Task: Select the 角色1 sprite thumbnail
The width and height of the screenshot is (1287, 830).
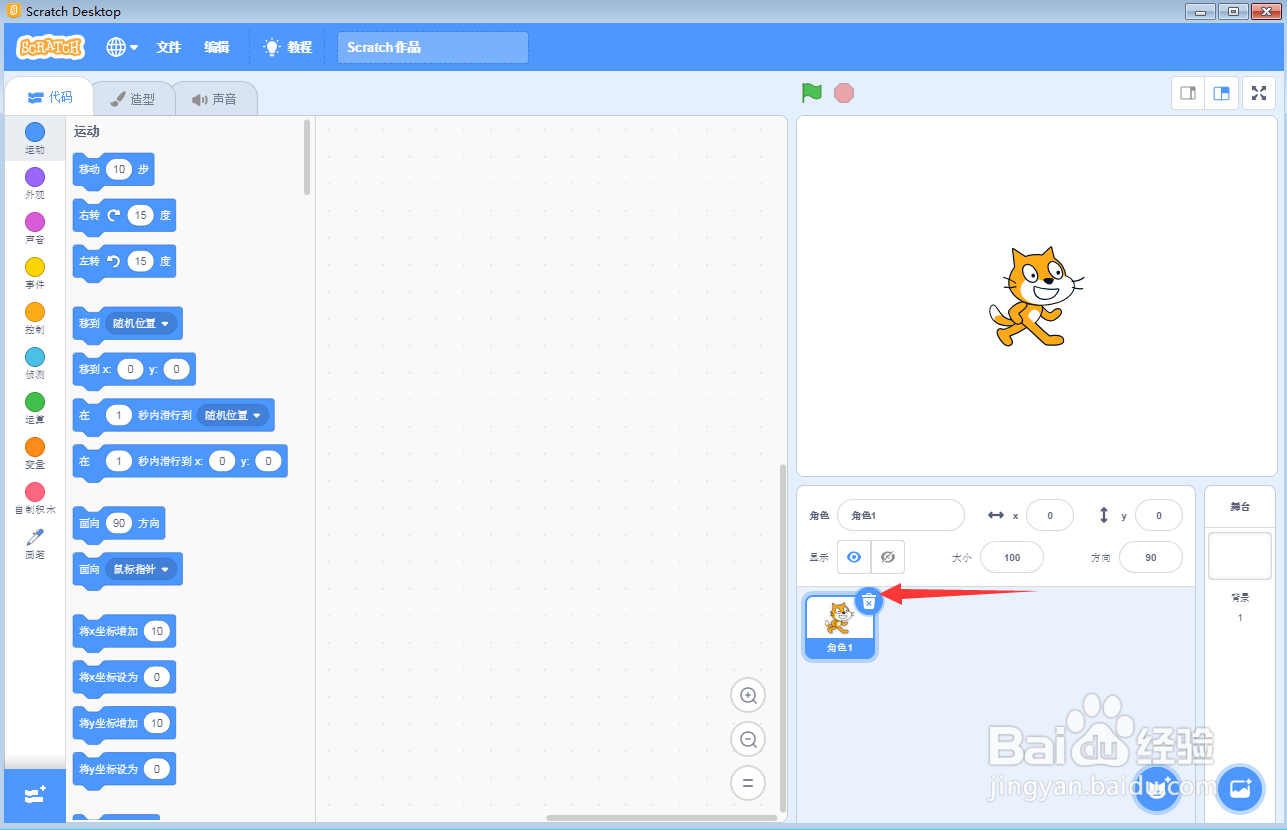Action: (840, 628)
